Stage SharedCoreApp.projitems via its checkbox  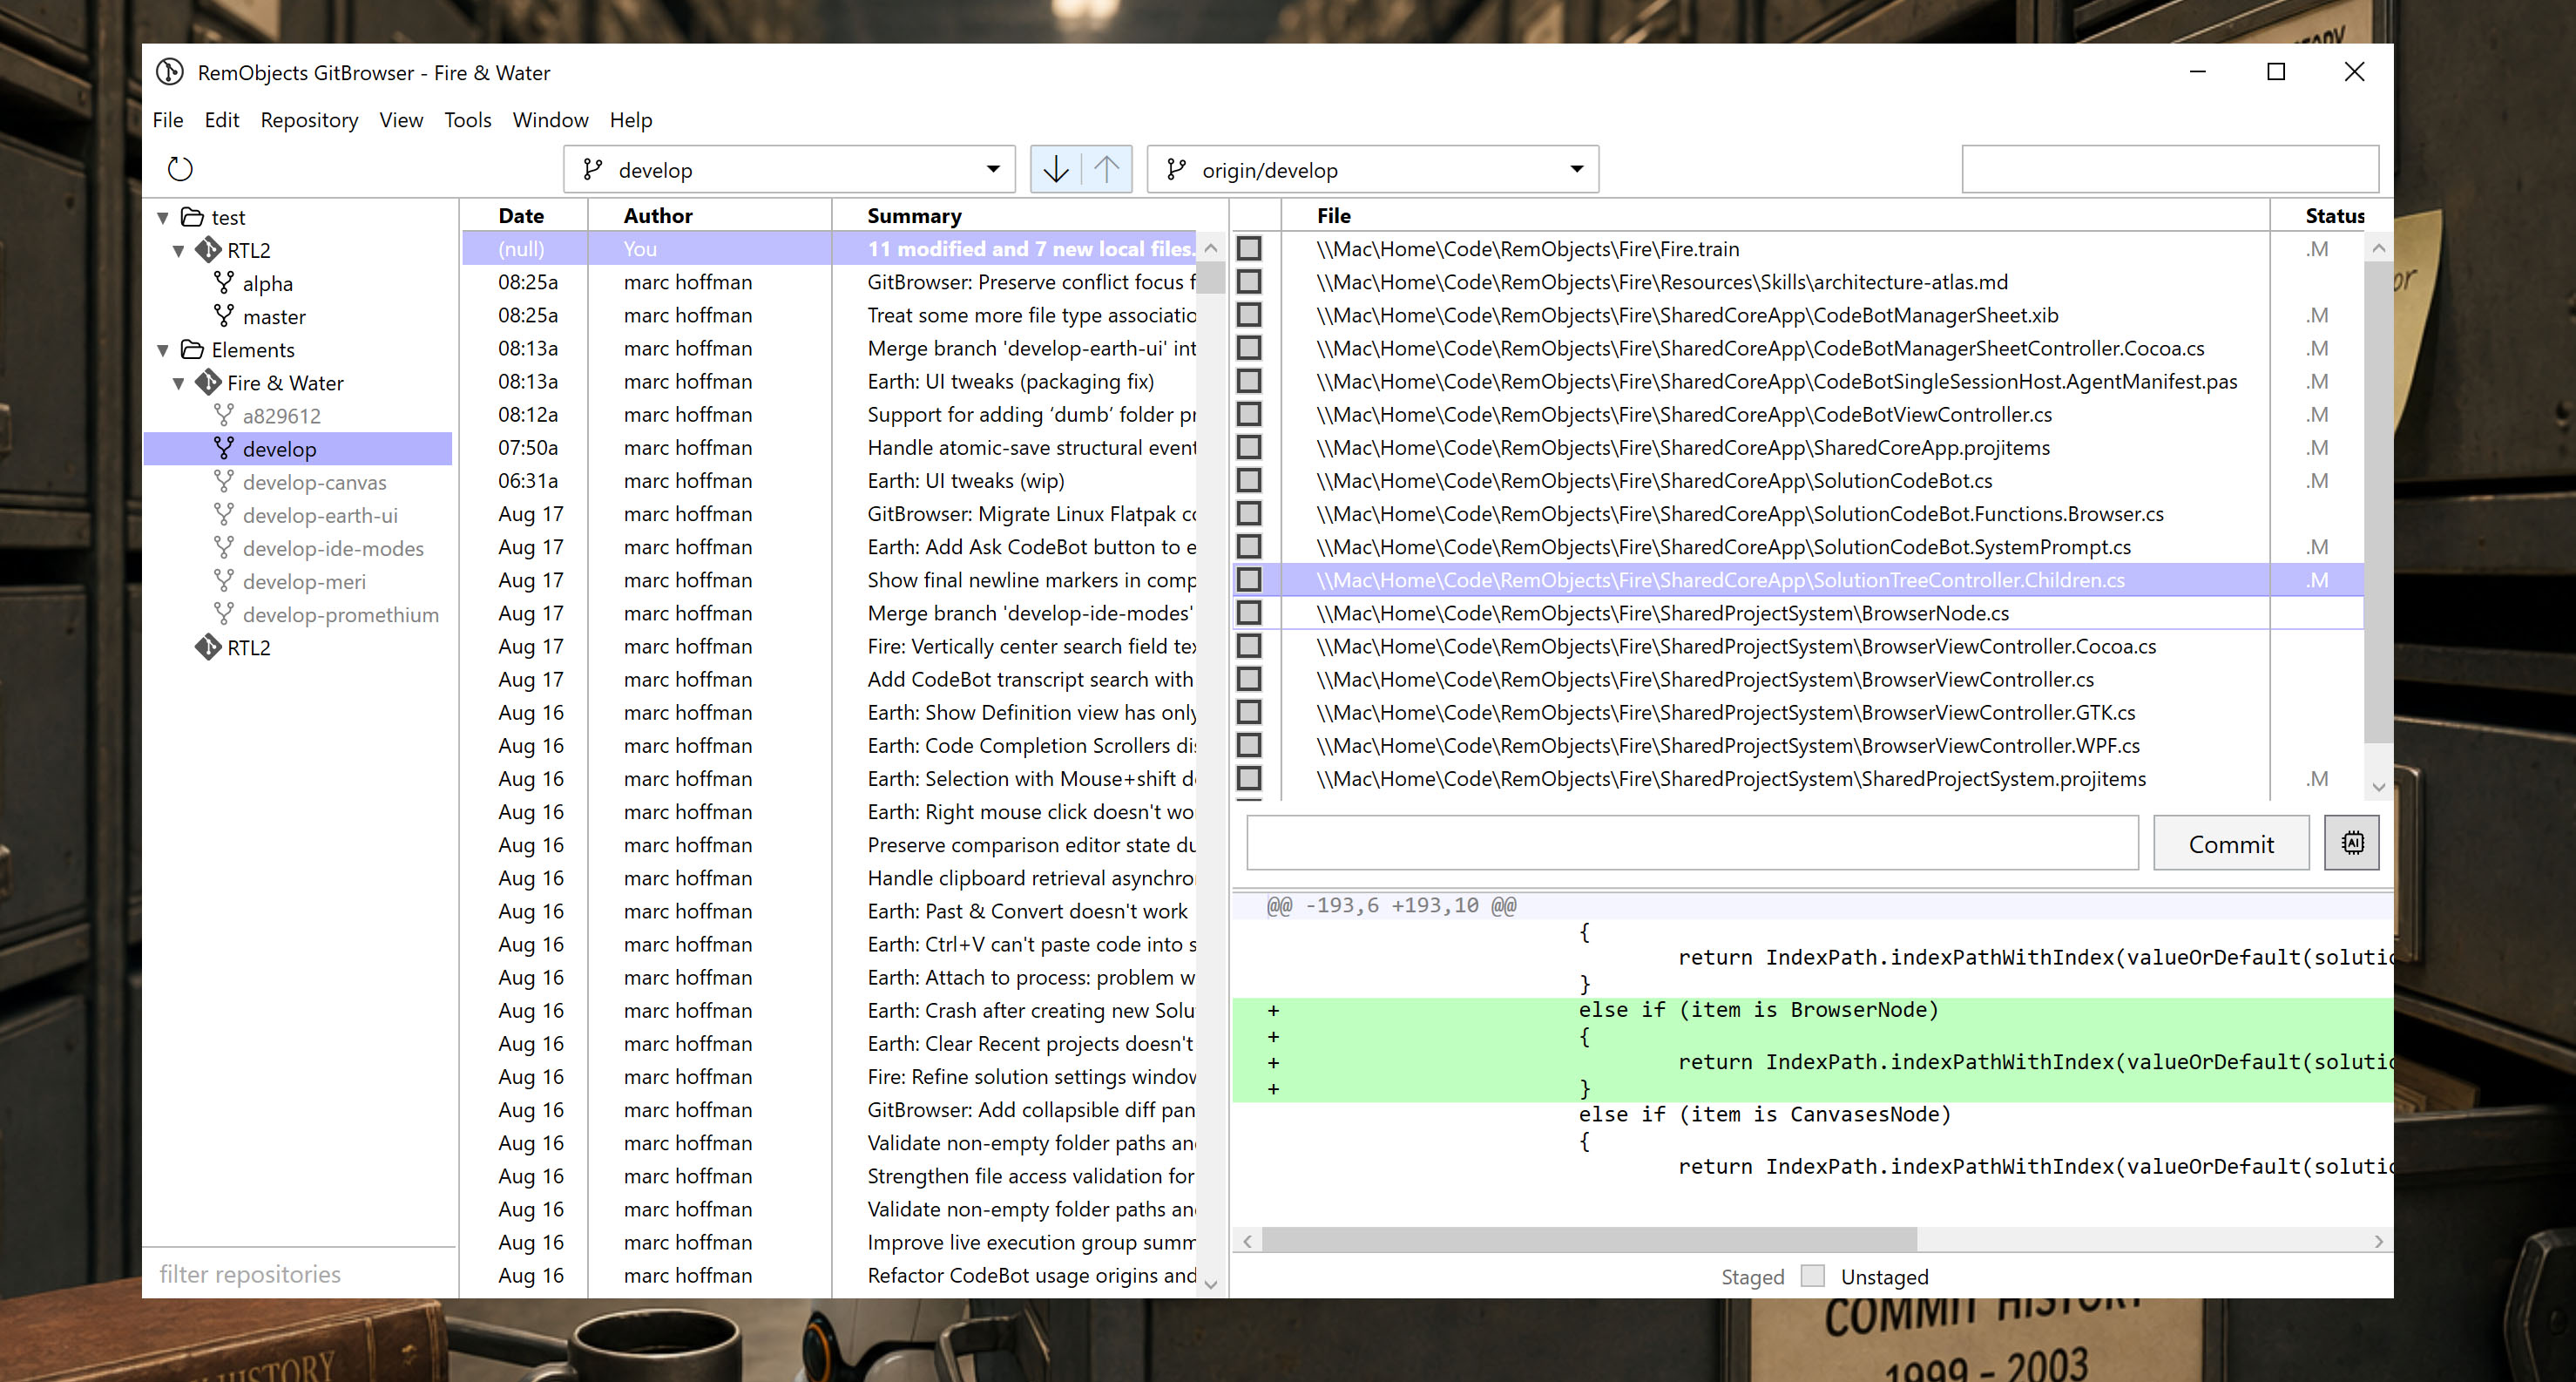(1249, 447)
